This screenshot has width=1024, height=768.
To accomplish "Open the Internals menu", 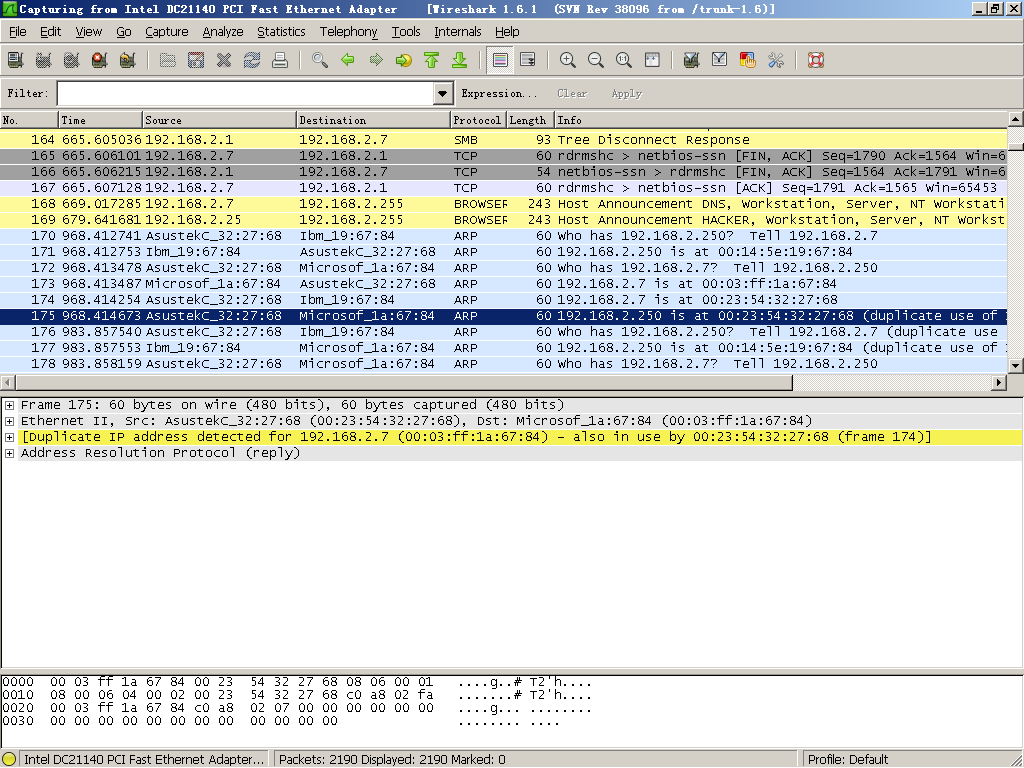I will [x=457, y=31].
